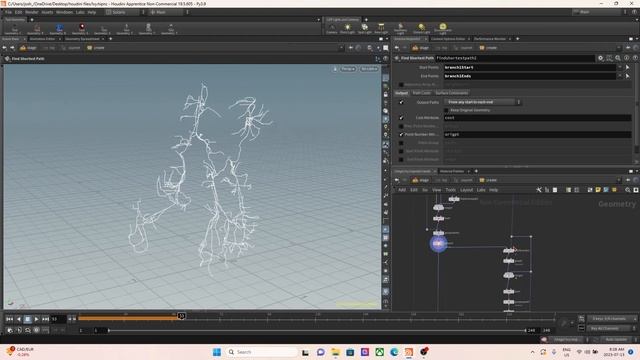640x360 pixels.
Task: Go back in Scene View path history
Action: point(4,48)
